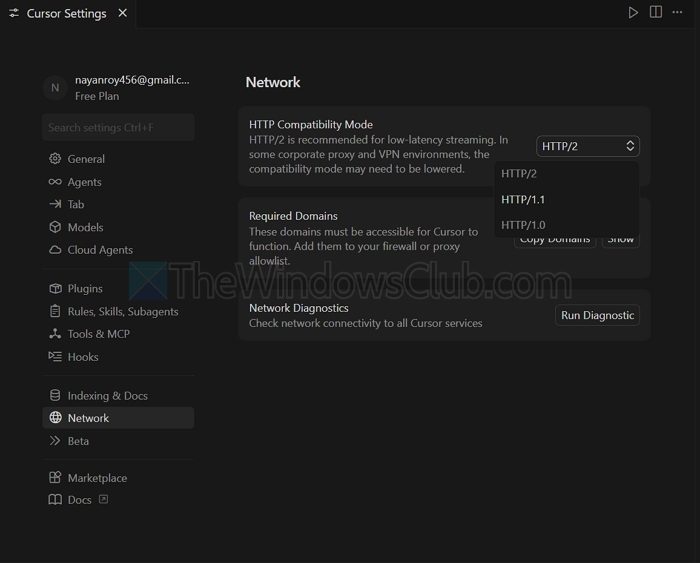Open Indexing & Docs database icon
The image size is (700, 563).
tap(55, 395)
